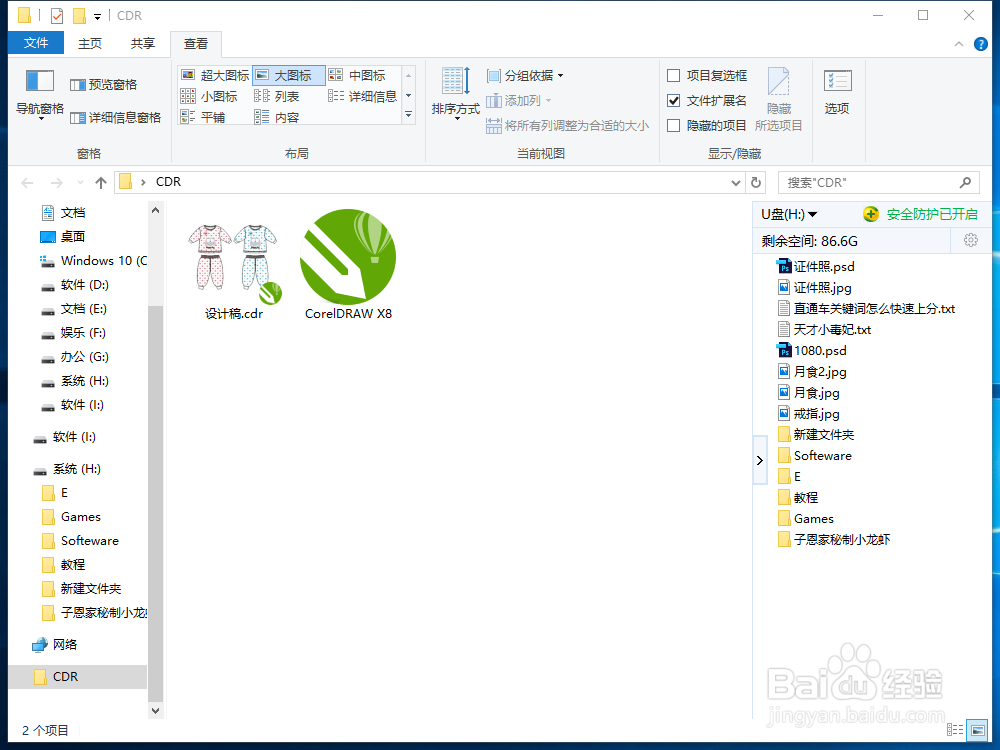
Task: Open the 排序方式 sort by menu
Action: point(455,93)
